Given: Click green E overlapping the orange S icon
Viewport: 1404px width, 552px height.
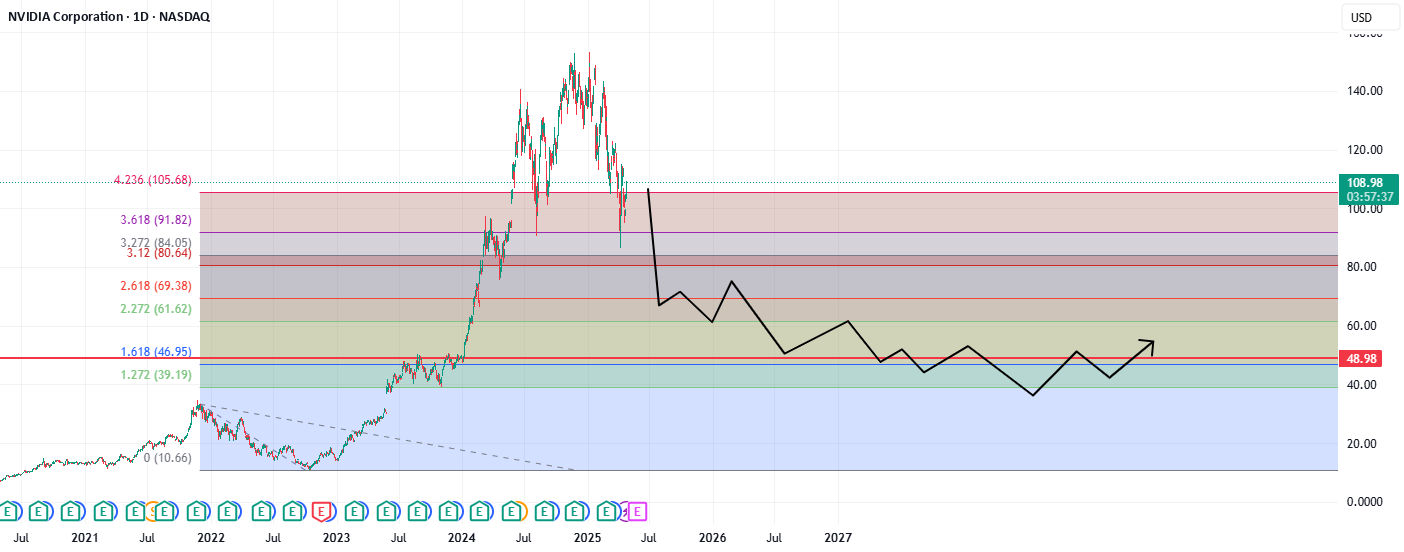Looking at the screenshot, I should 165,511.
